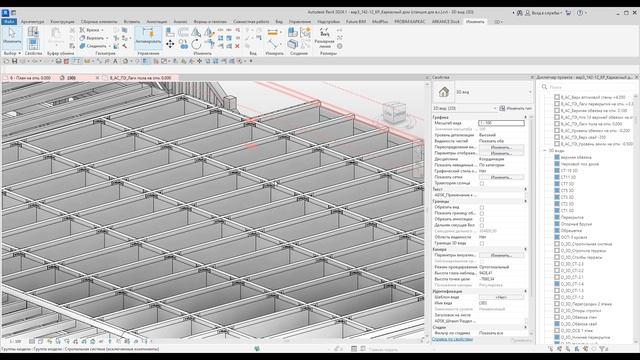
Task: Click the Dimension line (Размерная линия) tool
Action: pyautogui.click(x=325, y=38)
